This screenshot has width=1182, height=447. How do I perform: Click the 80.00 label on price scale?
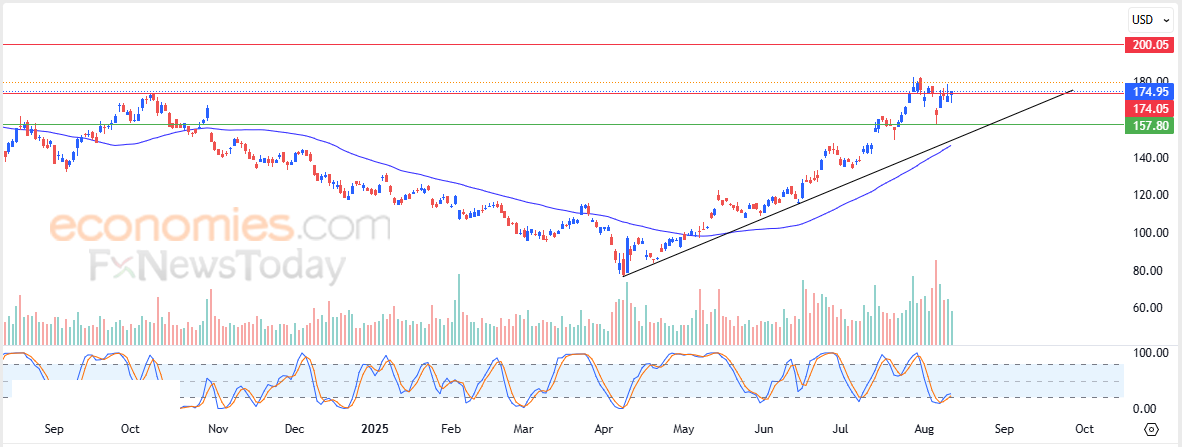pos(1153,271)
